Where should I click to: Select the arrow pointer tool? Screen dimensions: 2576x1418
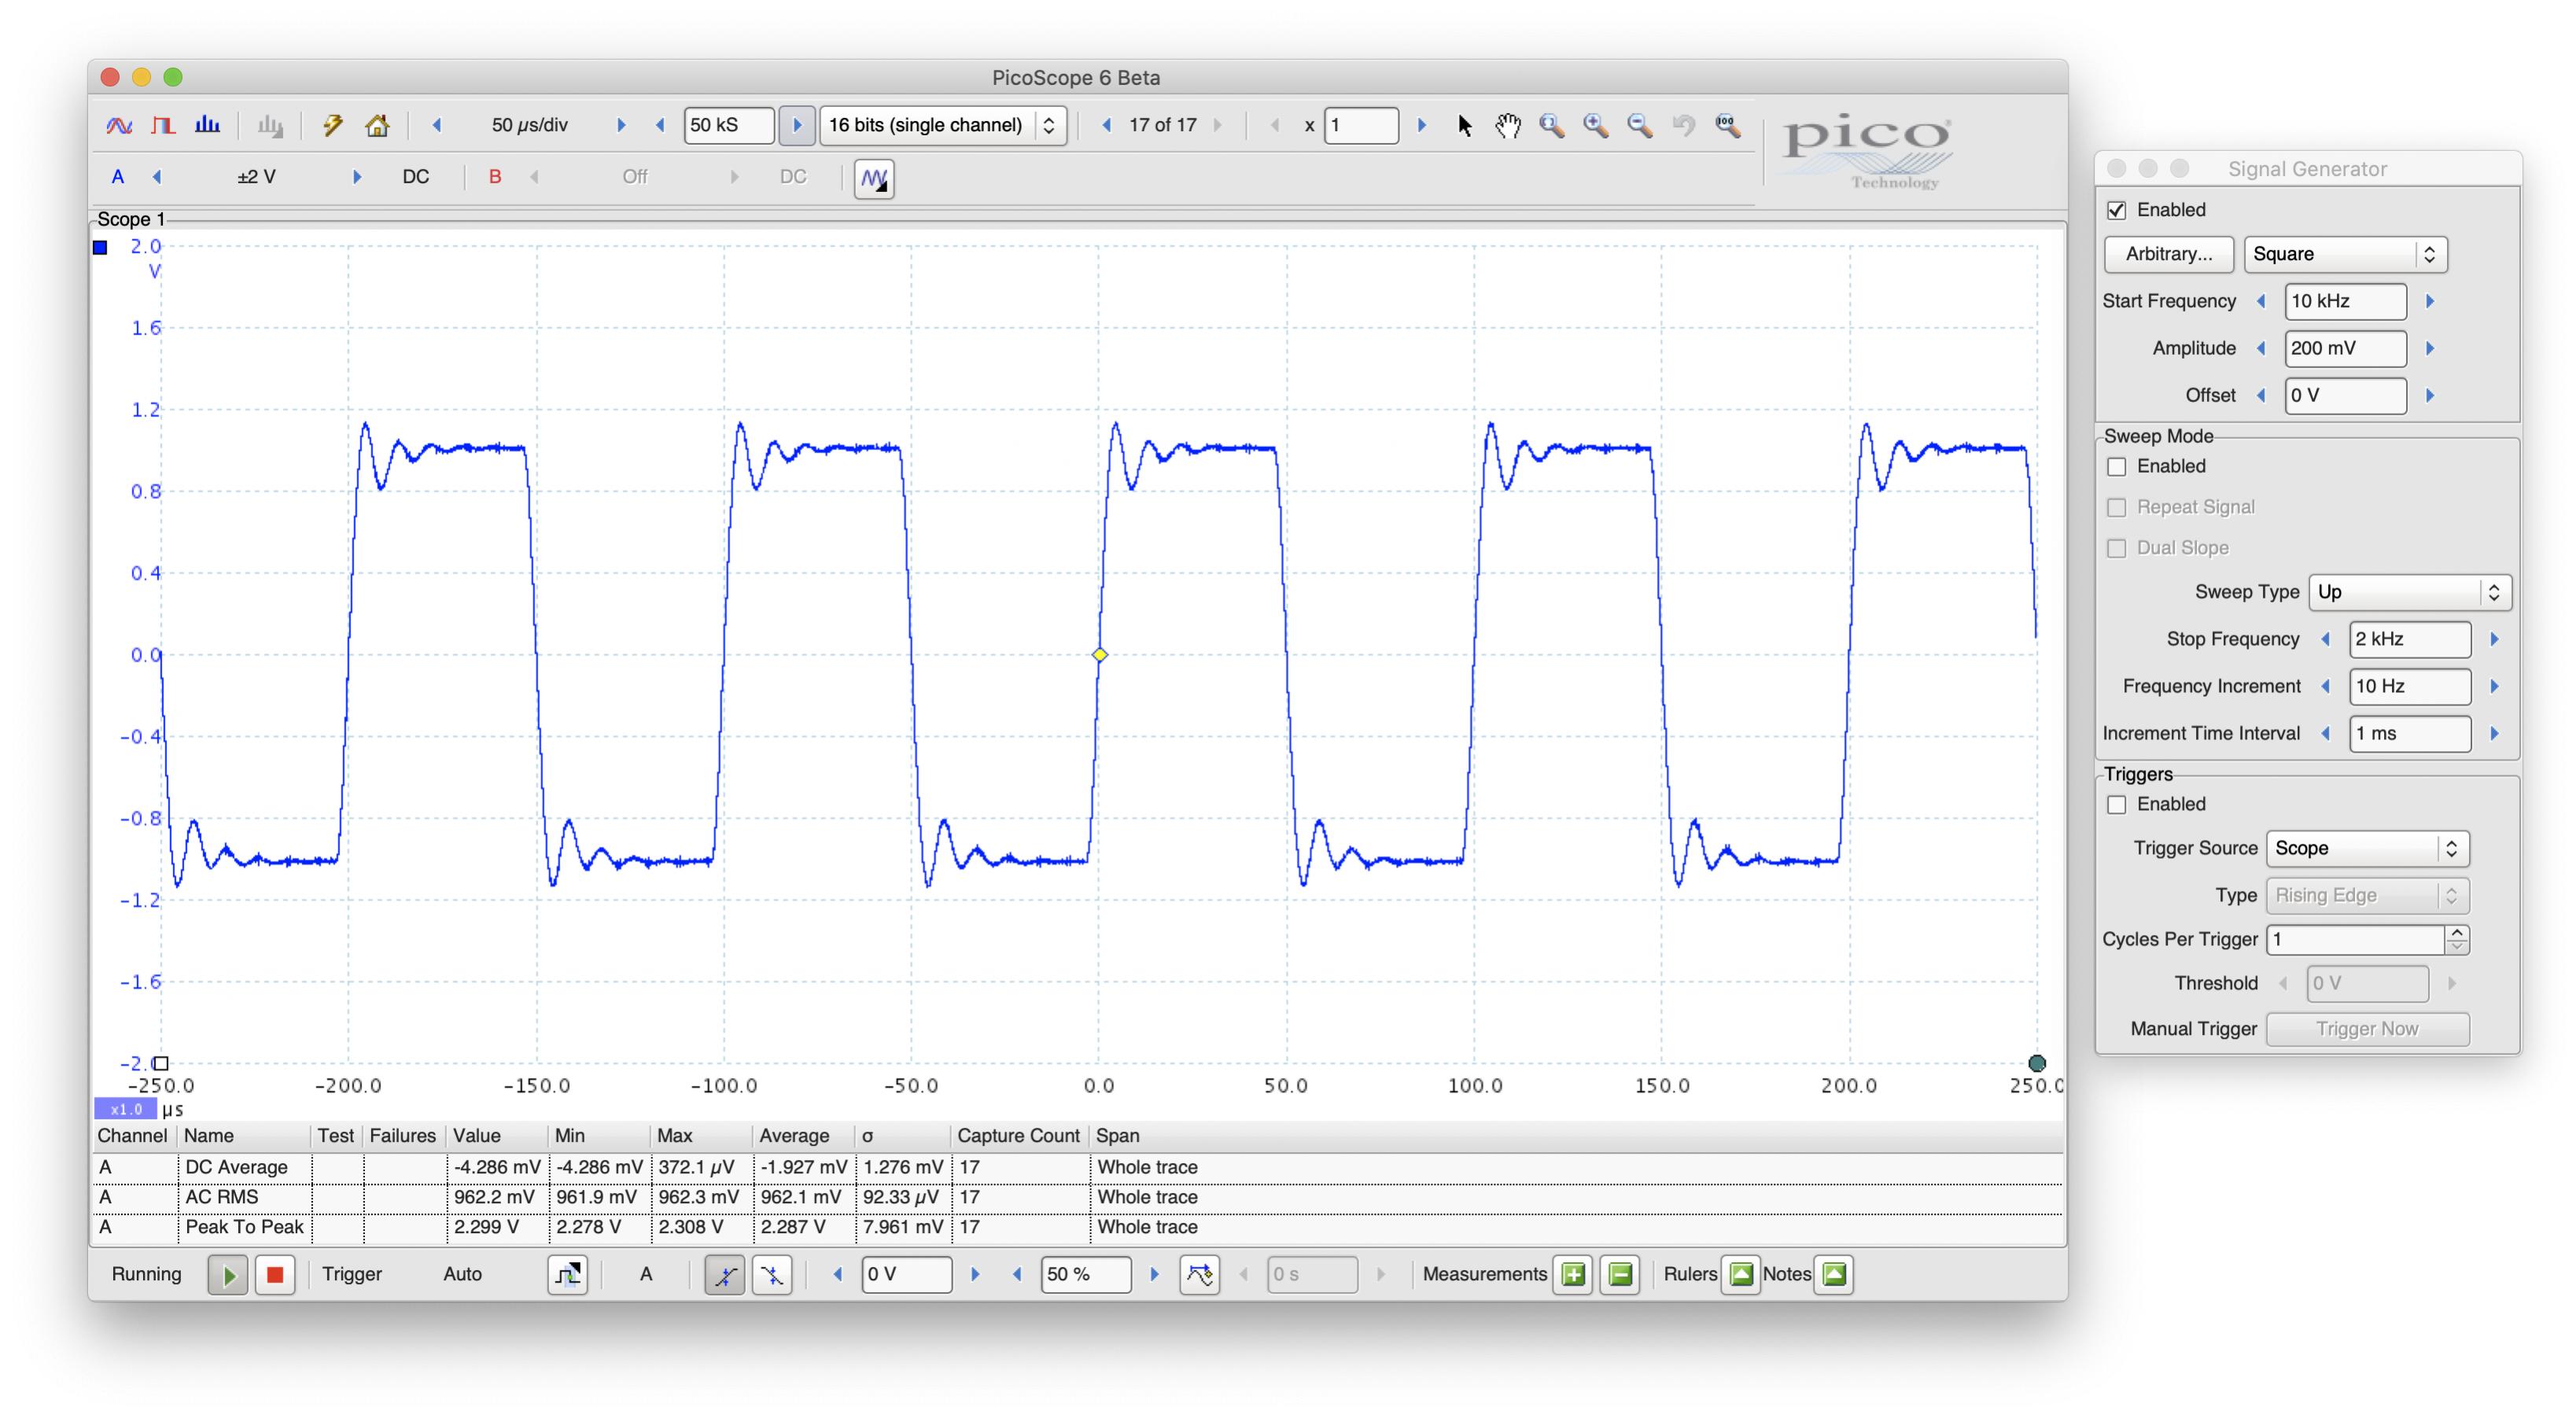1465,125
